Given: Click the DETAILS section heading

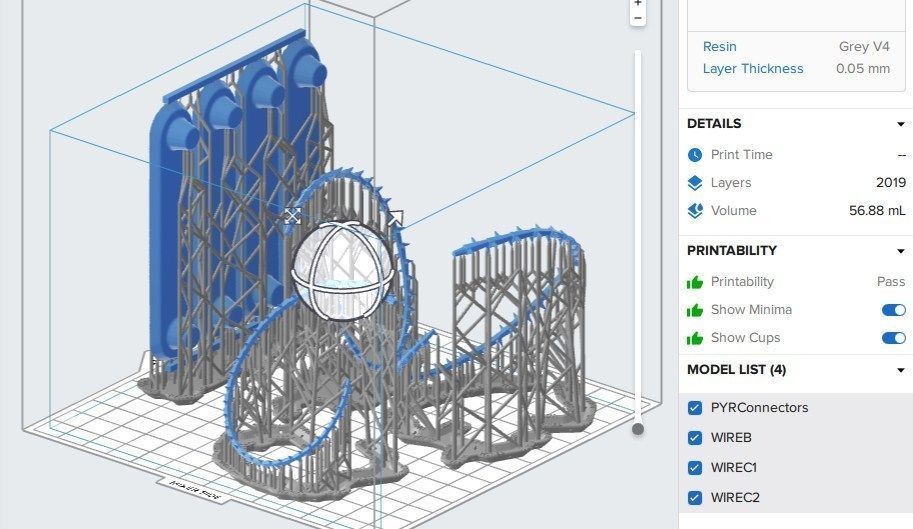Looking at the screenshot, I should click(714, 123).
